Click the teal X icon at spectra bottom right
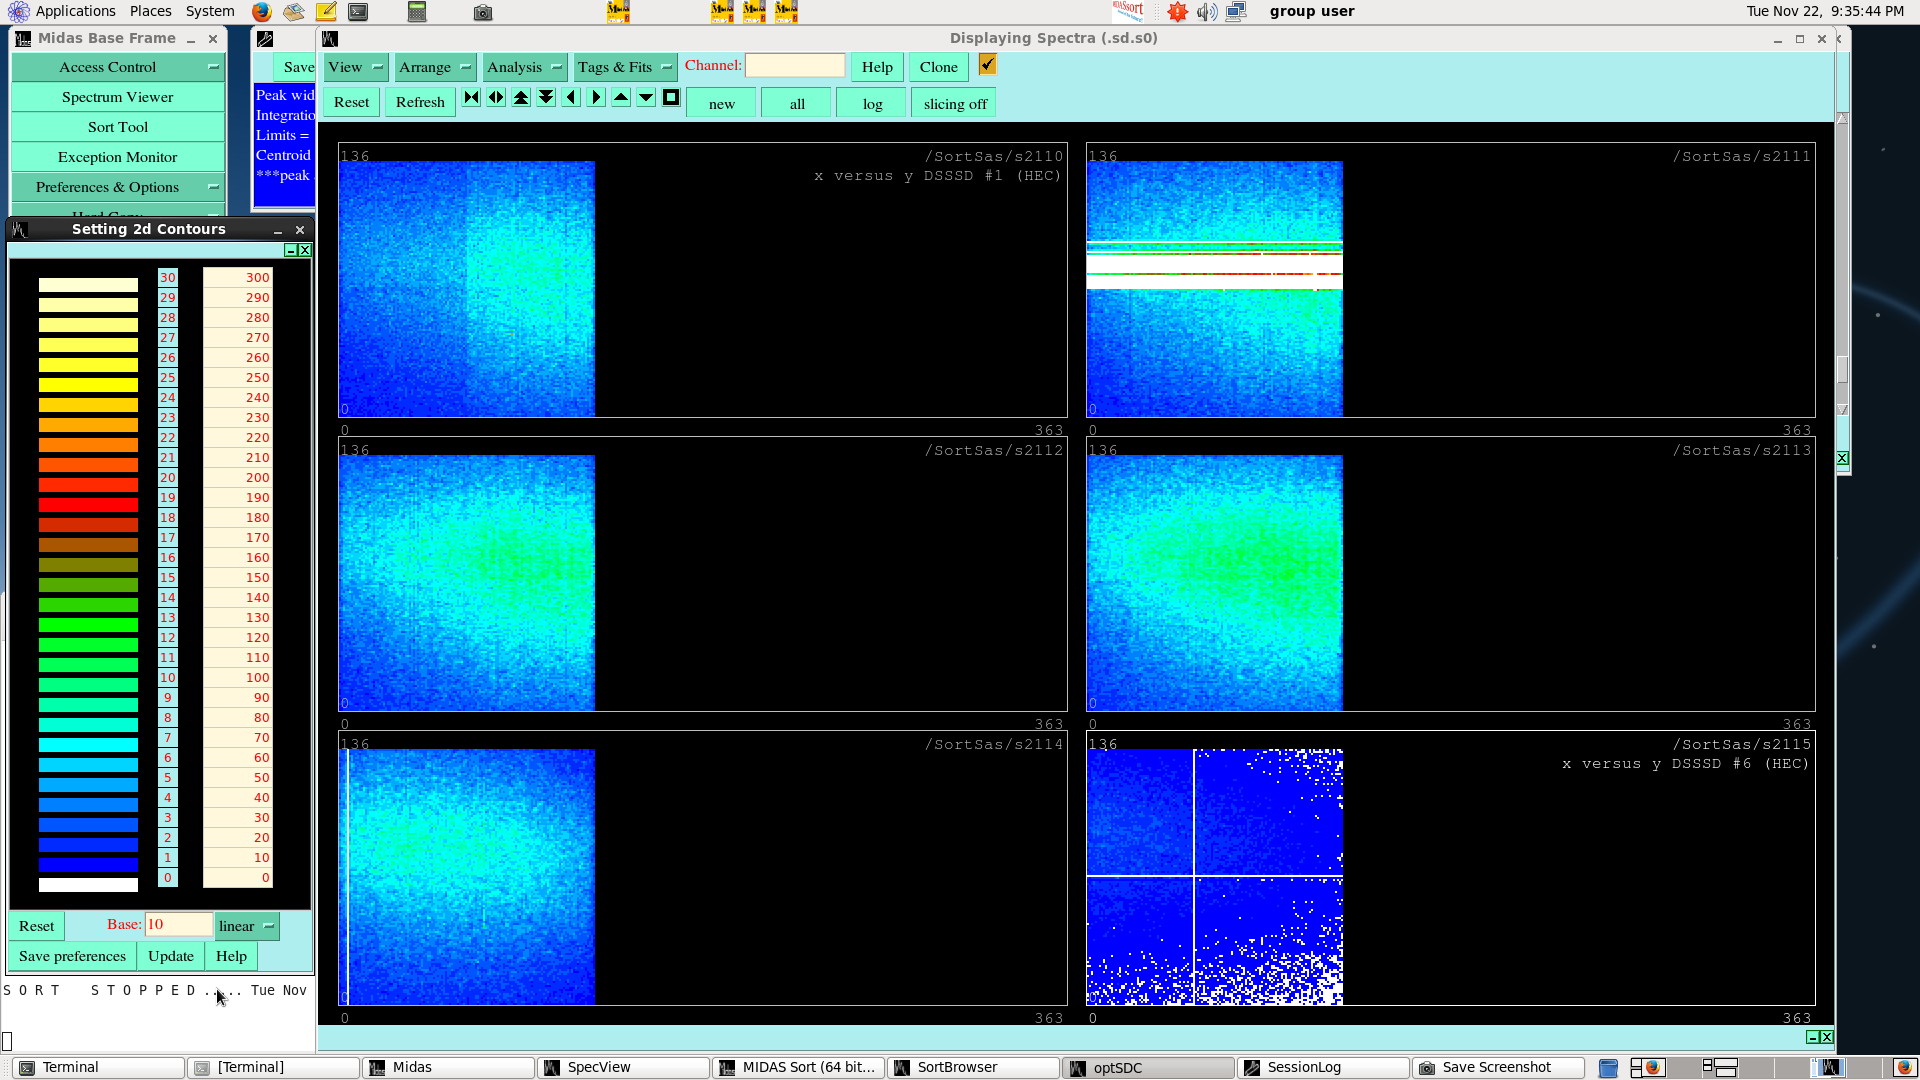This screenshot has width=1920, height=1080. click(x=1827, y=1037)
